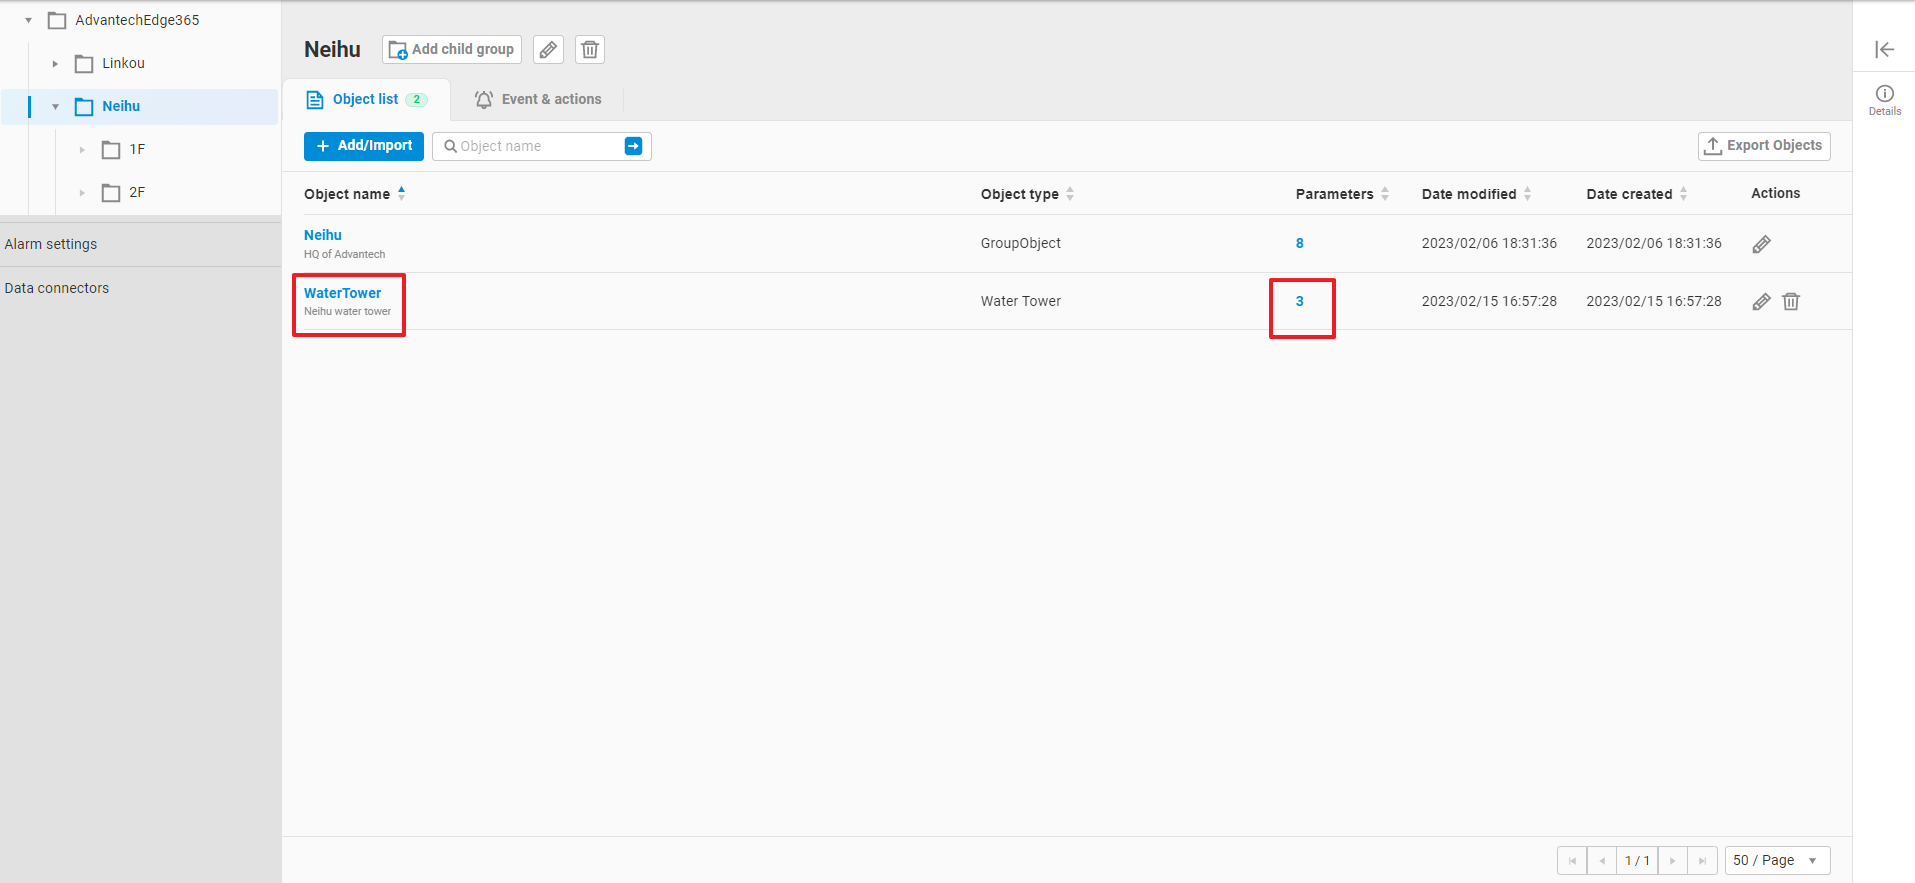Collapse the right details panel arrow
The width and height of the screenshot is (1915, 883).
pos(1884,50)
